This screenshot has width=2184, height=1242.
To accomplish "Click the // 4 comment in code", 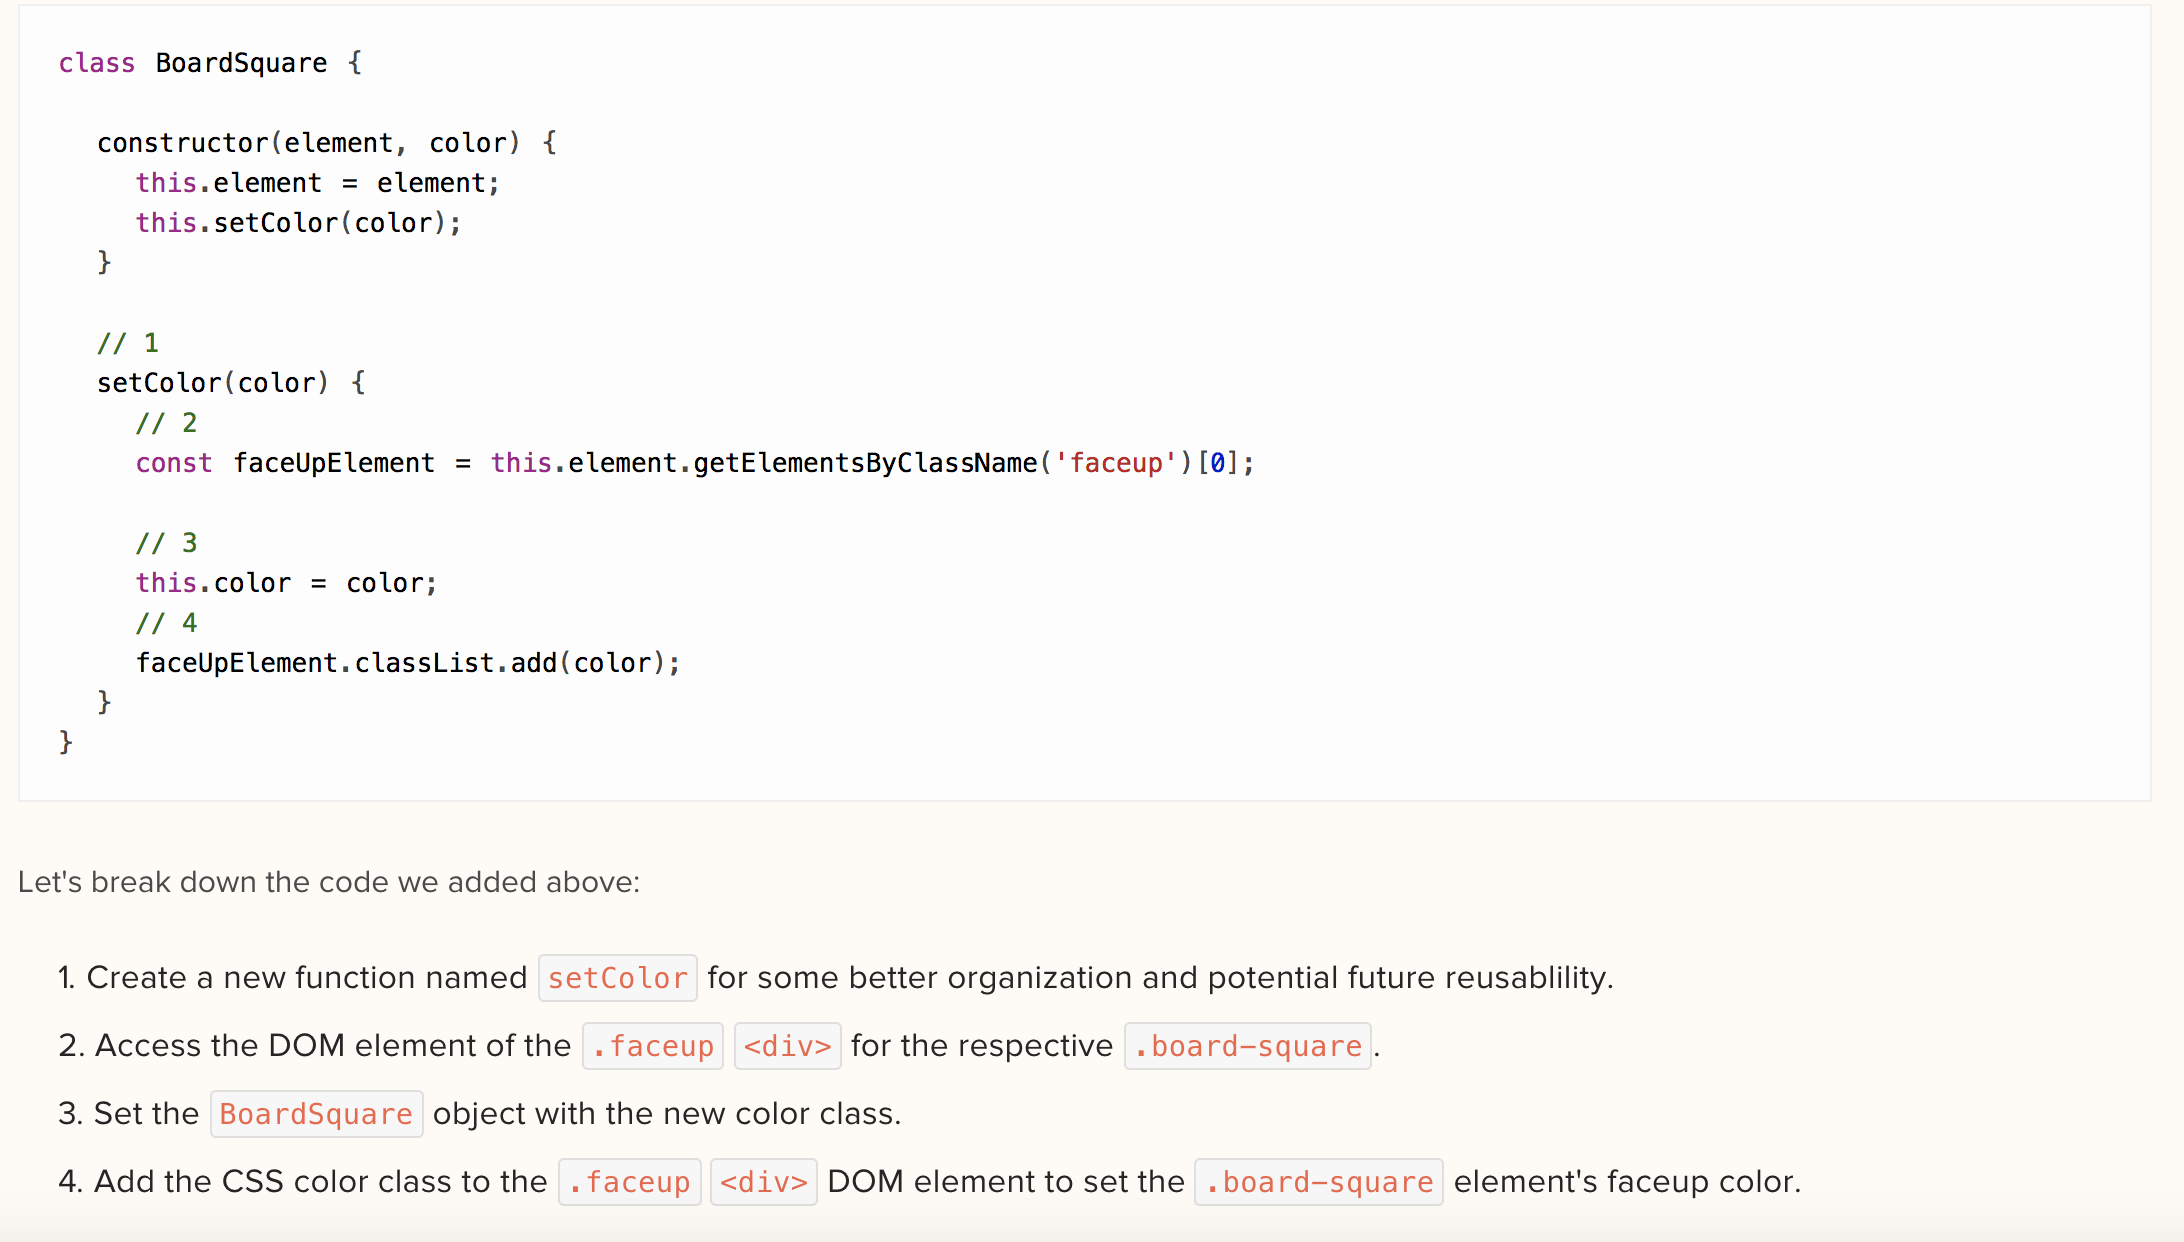I will (167, 623).
